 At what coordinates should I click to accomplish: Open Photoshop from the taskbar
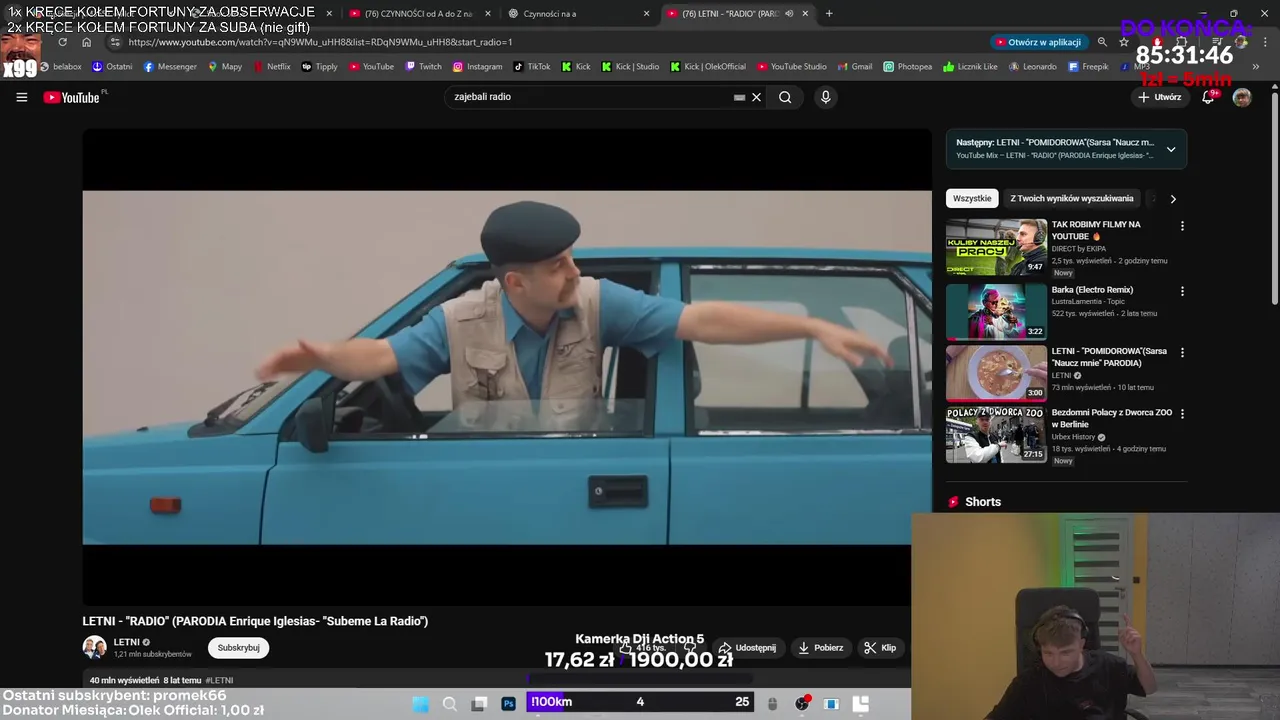tap(508, 703)
